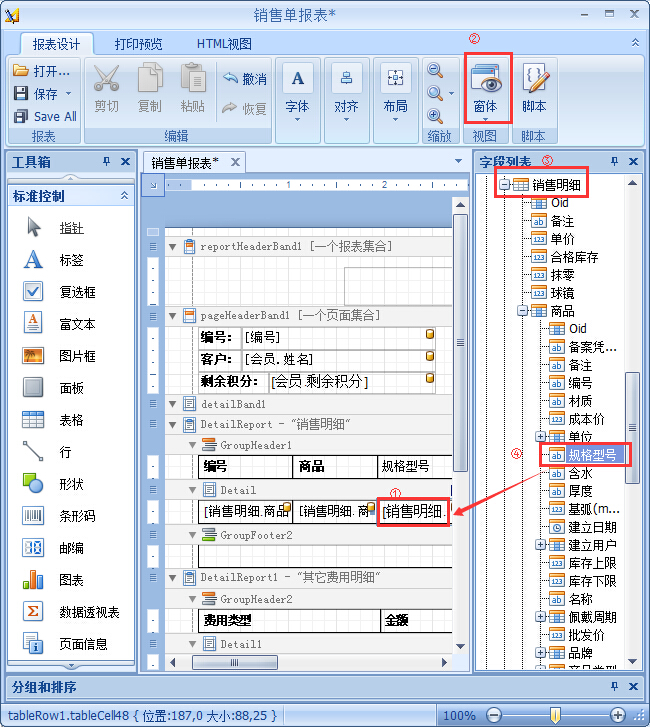The width and height of the screenshot is (650, 727).
Task: Toggle the 窗体 view windows button
Action: [485, 88]
